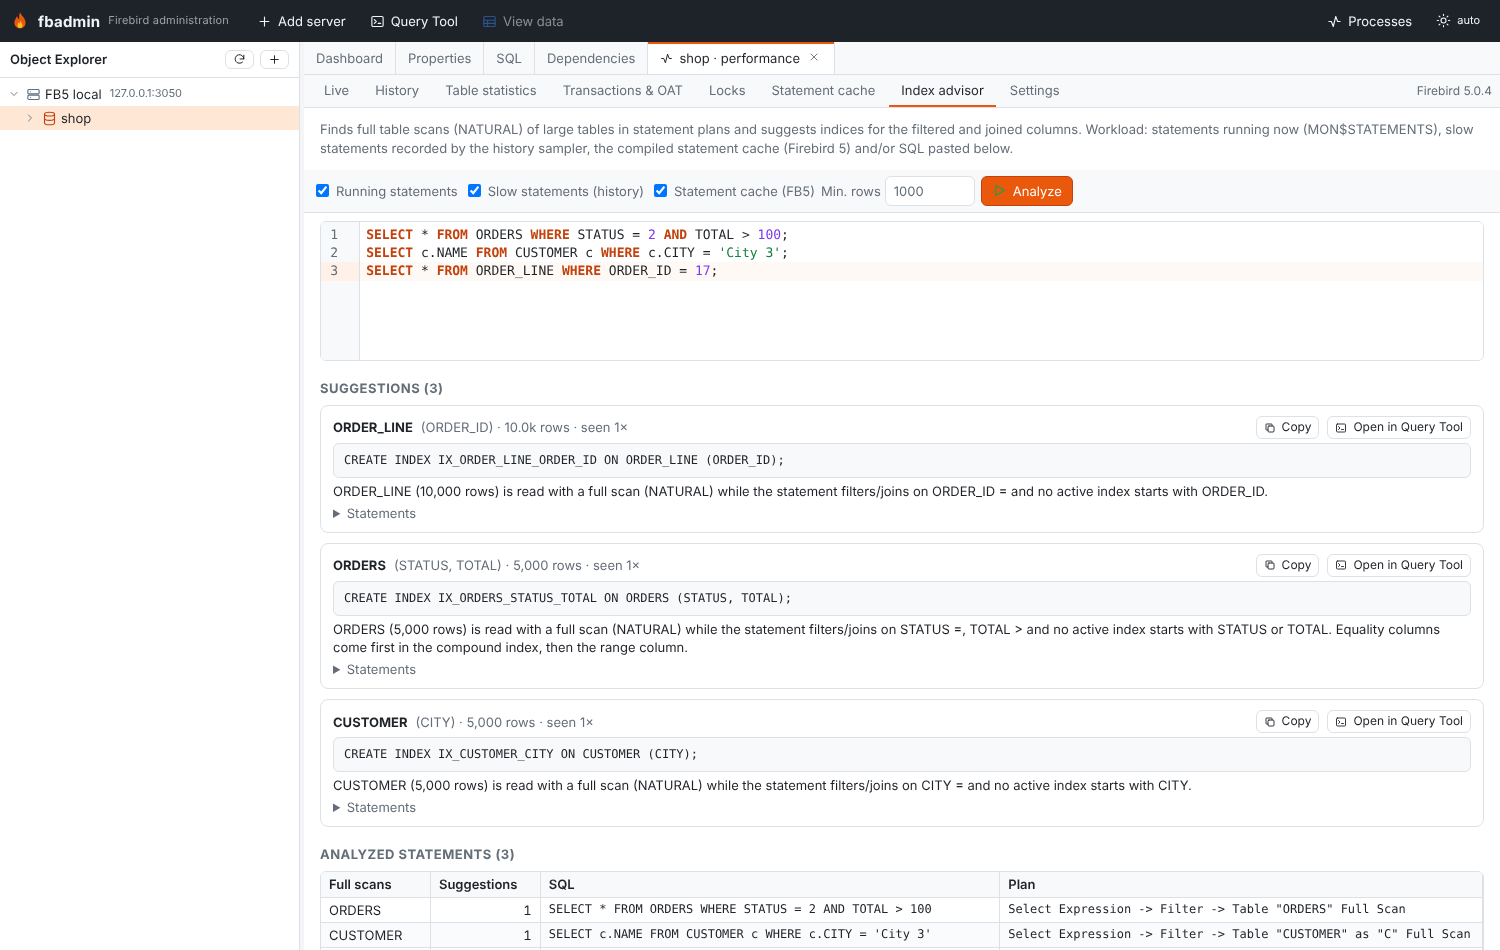Open the Live subtab
The image size is (1500, 950).
336,91
